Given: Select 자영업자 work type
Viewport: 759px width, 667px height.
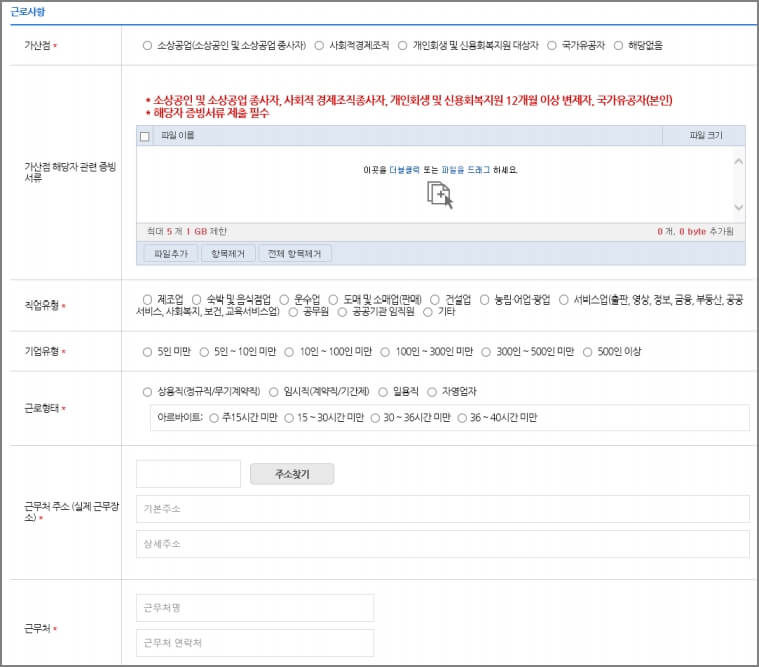Looking at the screenshot, I should point(432,392).
